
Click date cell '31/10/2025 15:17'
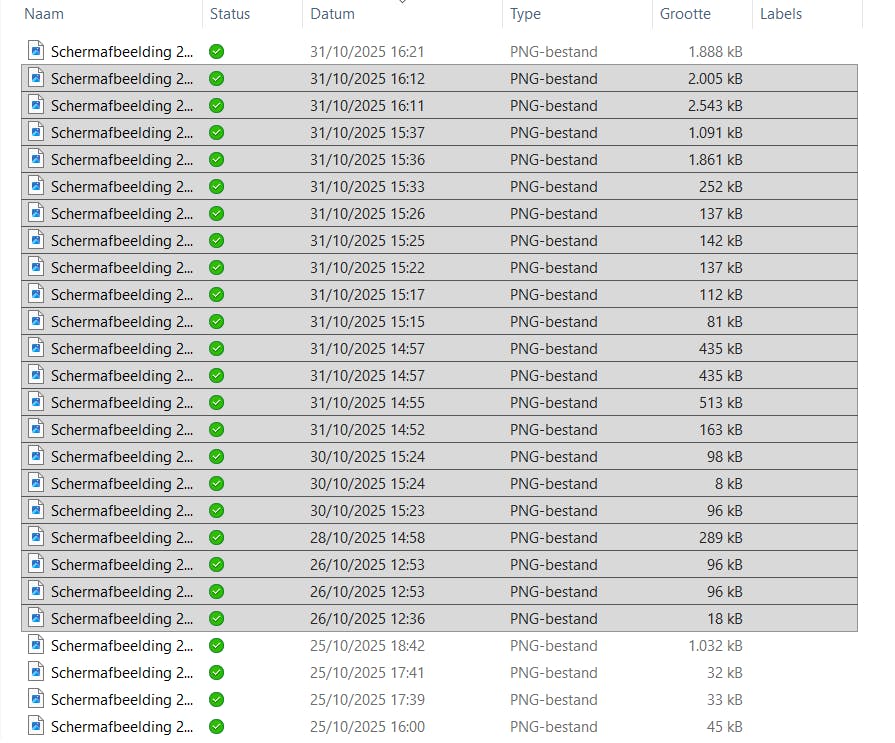[367, 294]
